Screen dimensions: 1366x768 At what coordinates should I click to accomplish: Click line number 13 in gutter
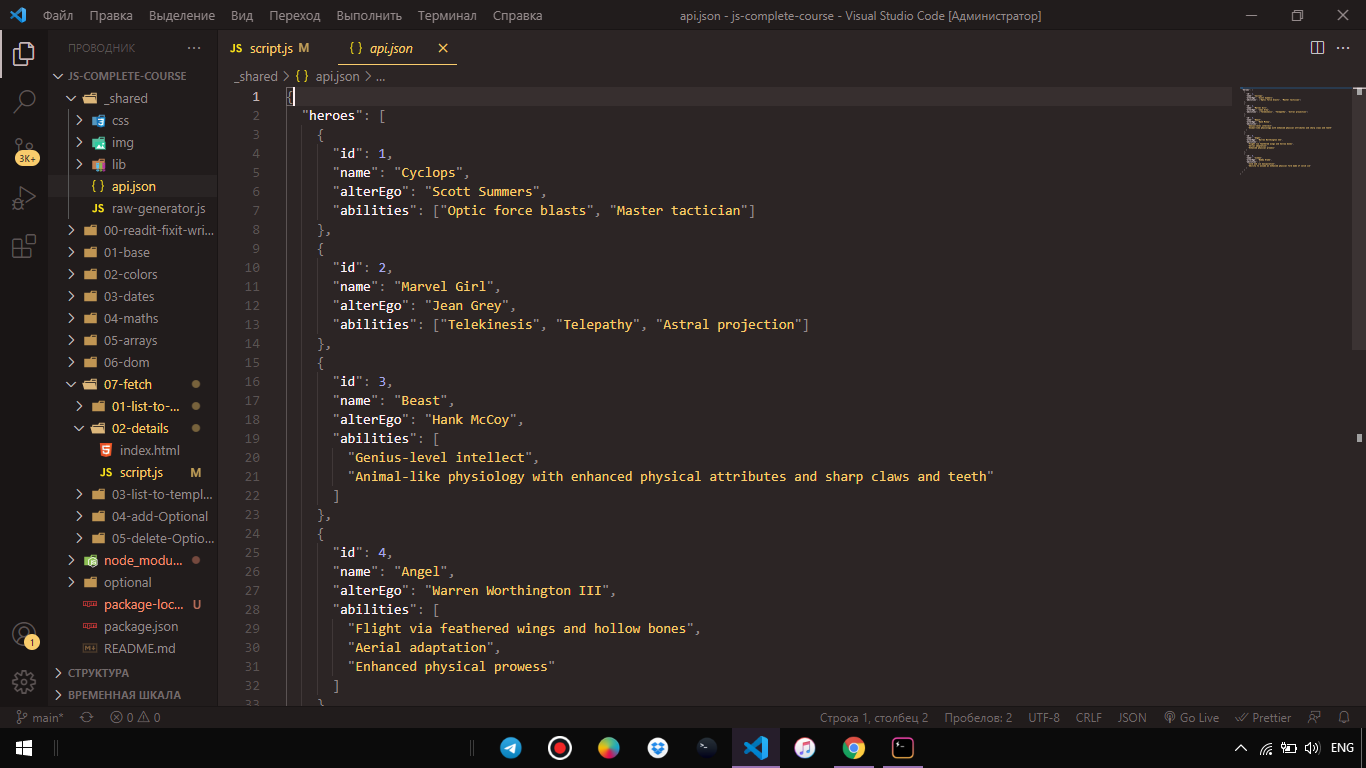pos(252,324)
